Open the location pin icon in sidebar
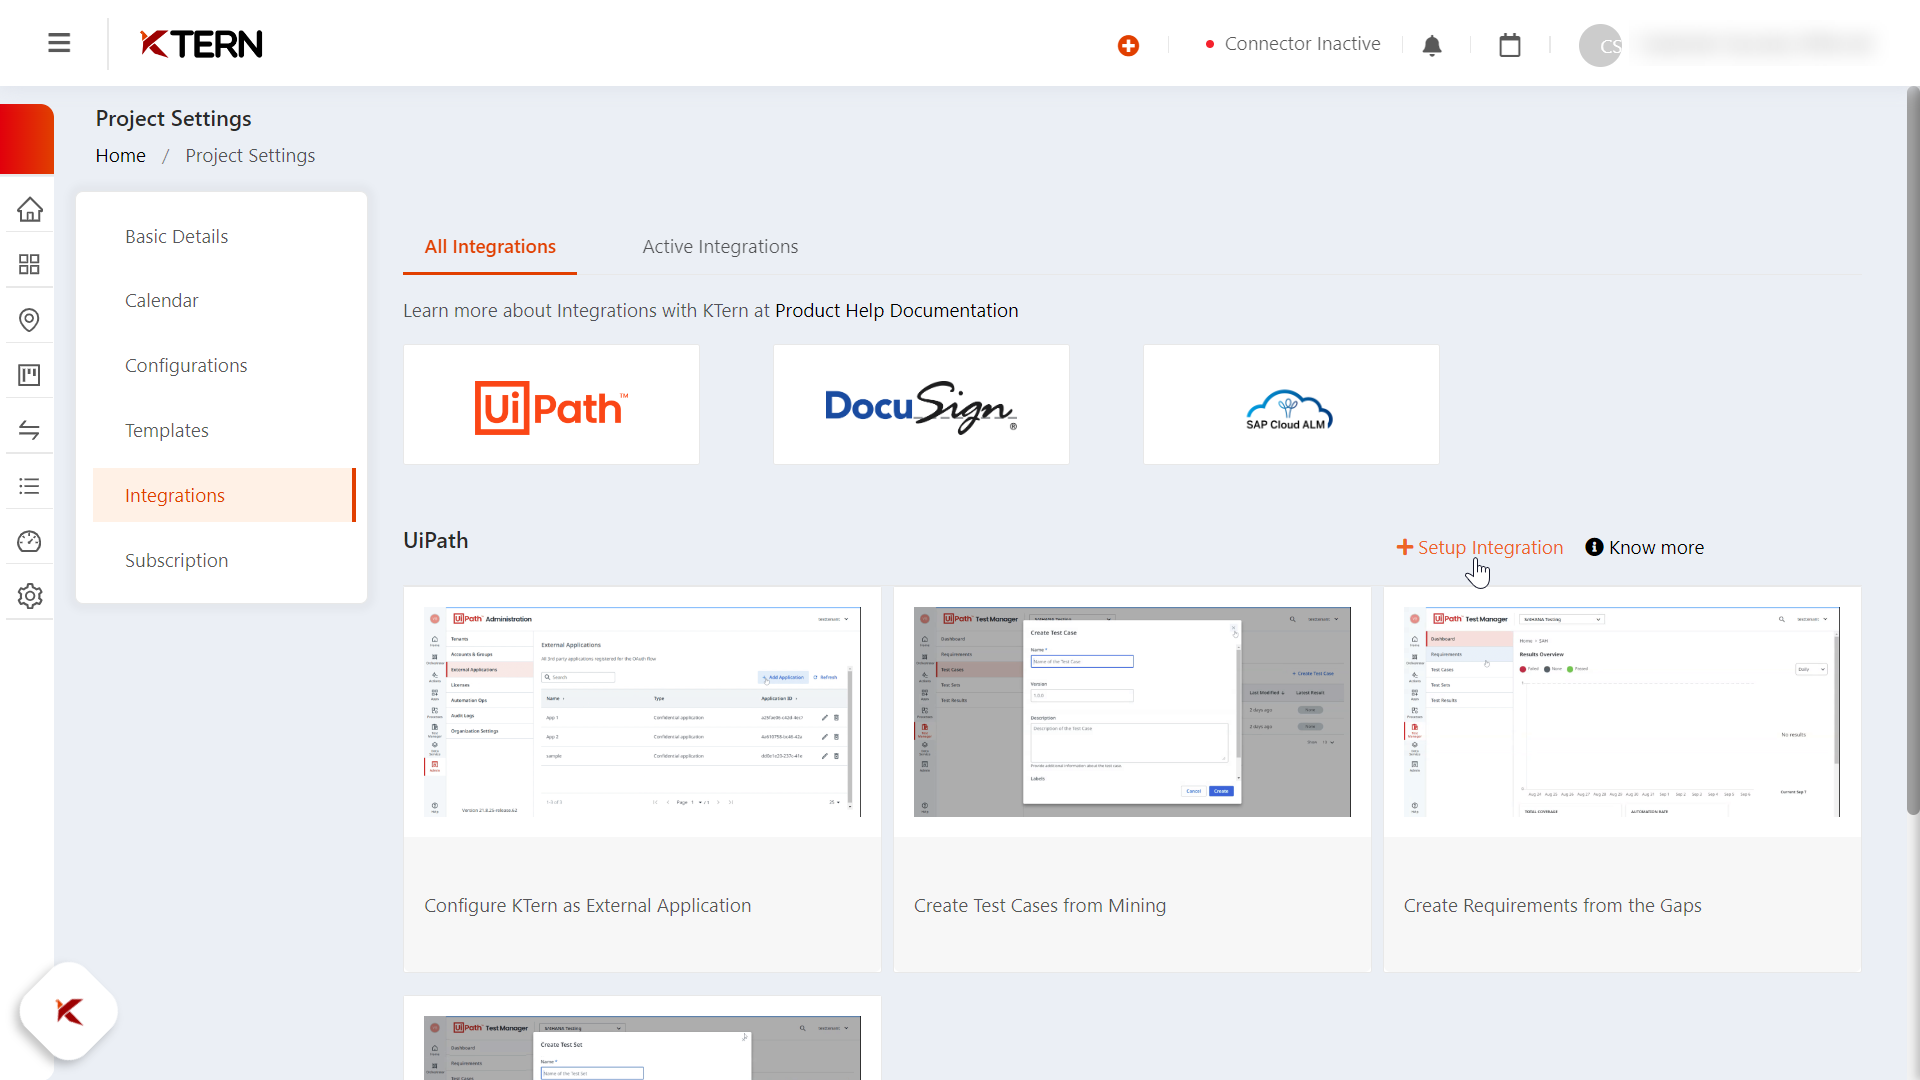 click(29, 320)
